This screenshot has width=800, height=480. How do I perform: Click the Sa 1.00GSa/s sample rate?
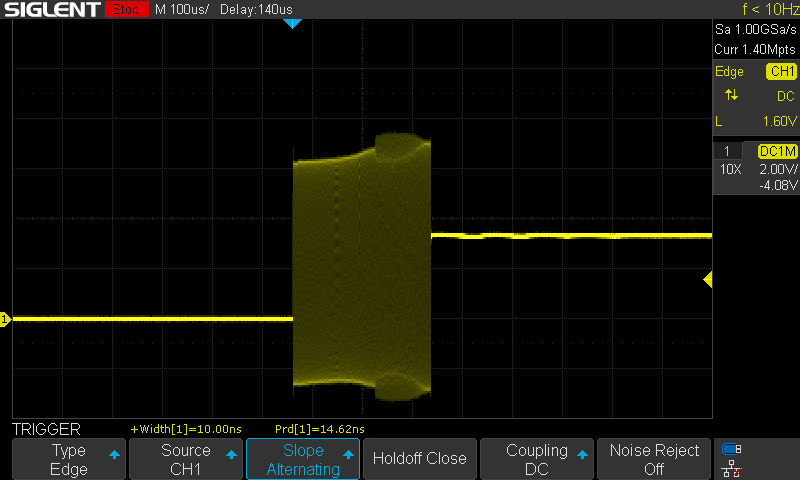coord(756,30)
